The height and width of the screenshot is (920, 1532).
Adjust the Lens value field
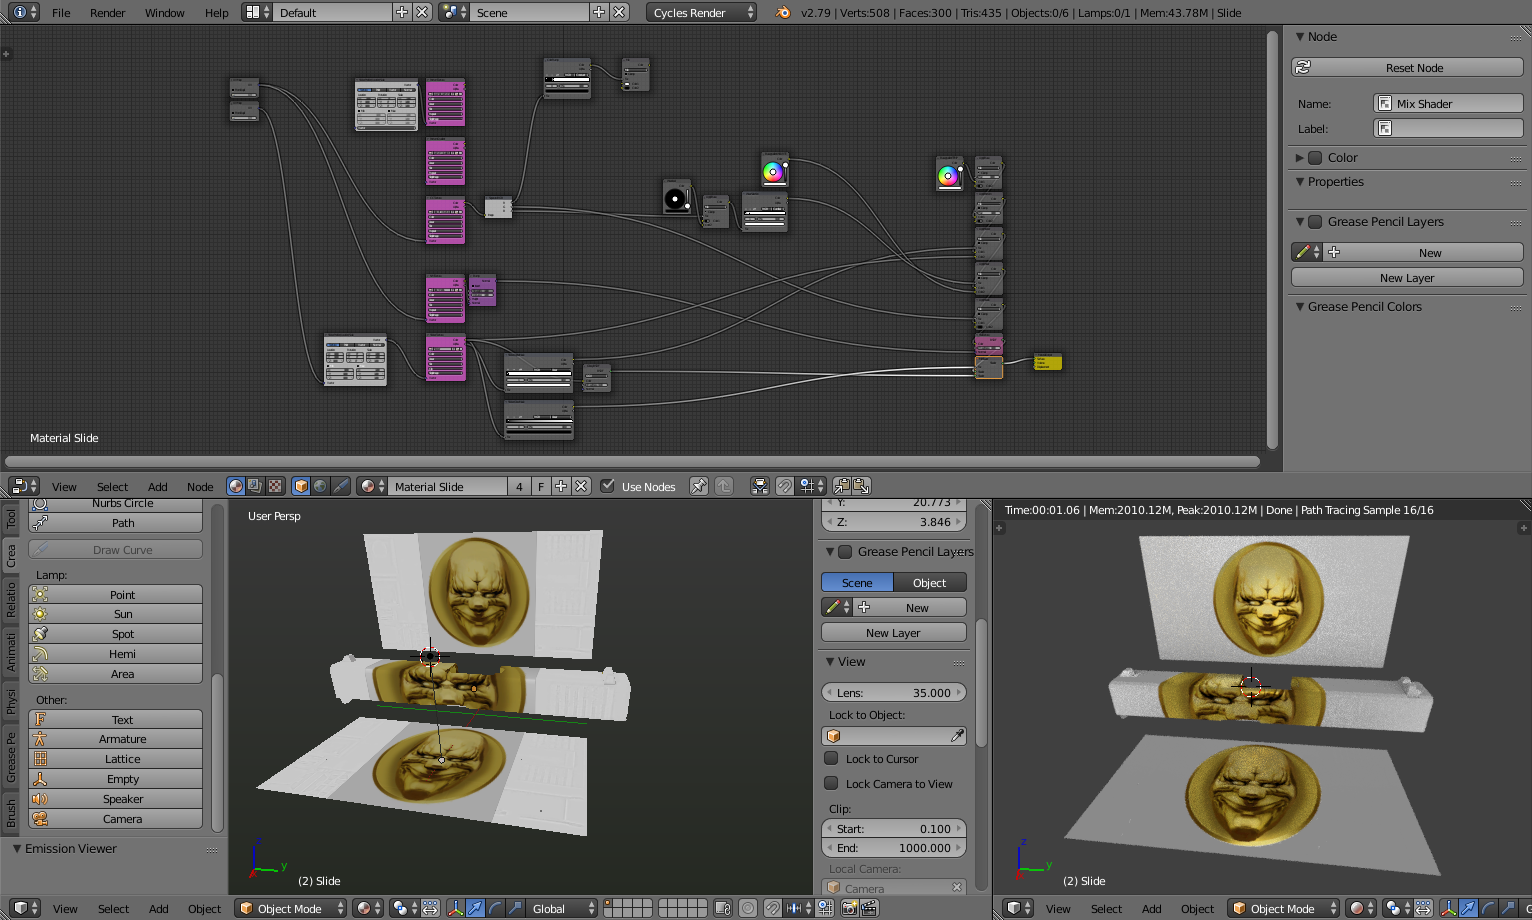pyautogui.click(x=894, y=692)
